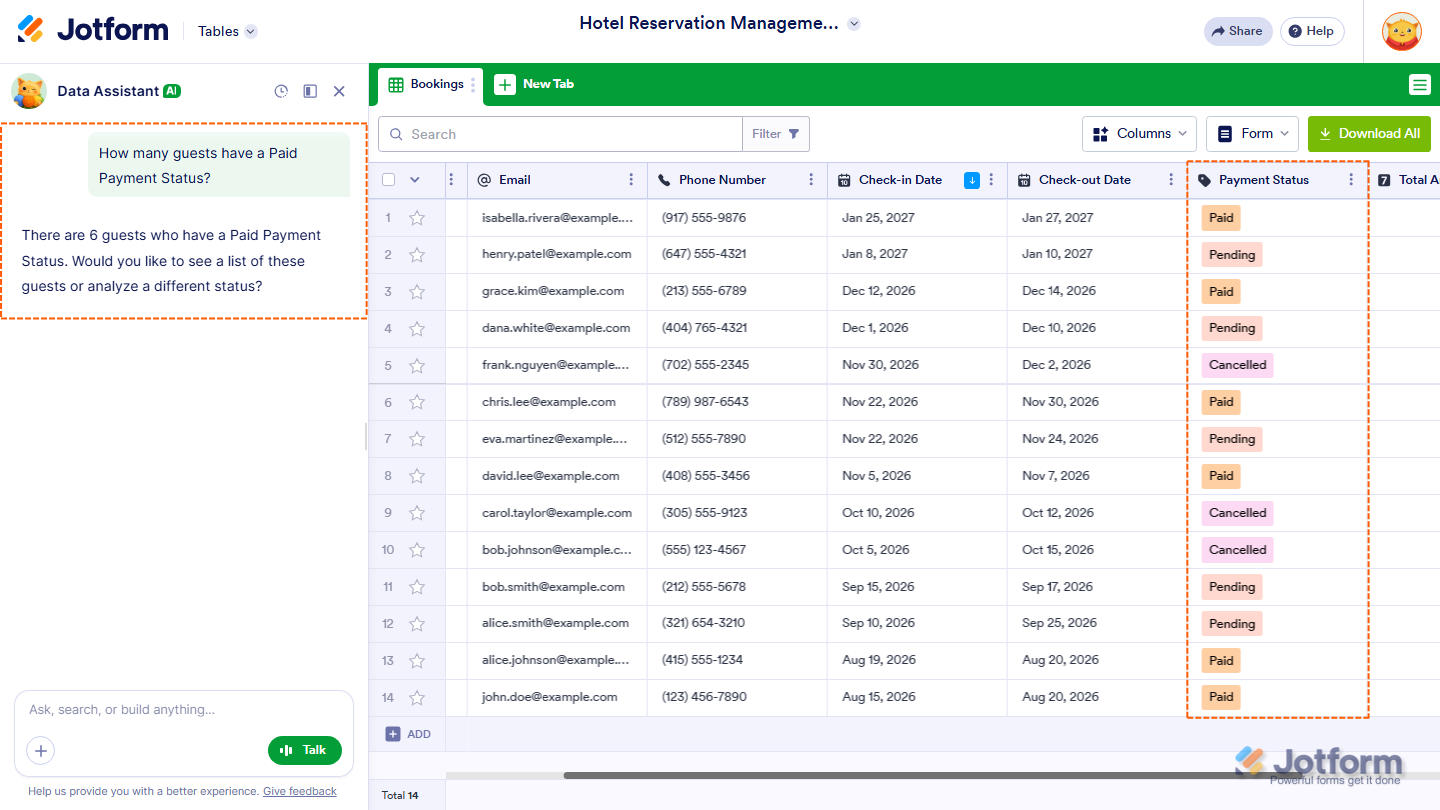Toggle the Data Assistant panel layout icon
Viewport: 1440px width, 810px height.
coord(310,91)
